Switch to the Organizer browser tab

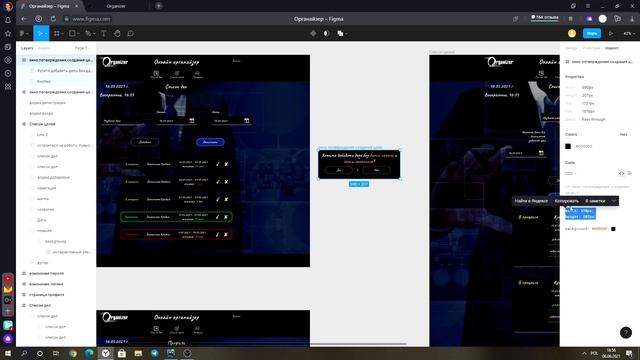click(x=116, y=6)
